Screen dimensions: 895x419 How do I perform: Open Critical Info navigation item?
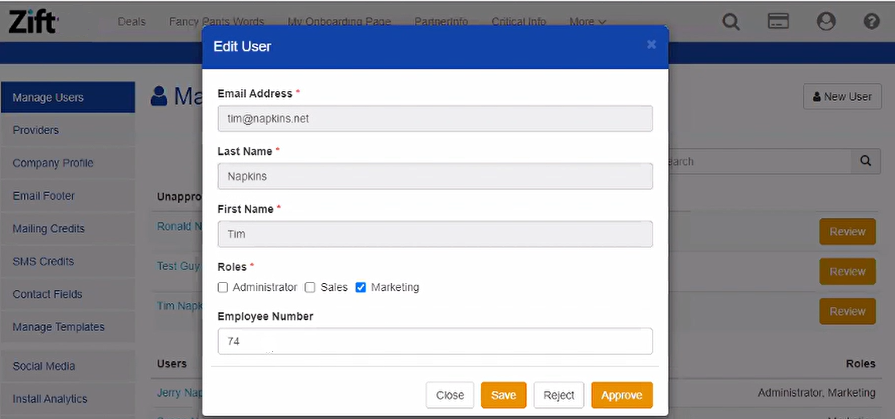519,22
